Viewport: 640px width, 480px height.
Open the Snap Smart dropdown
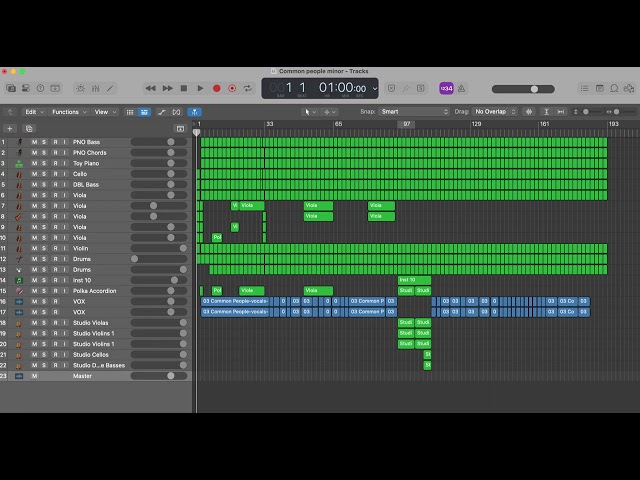414,112
